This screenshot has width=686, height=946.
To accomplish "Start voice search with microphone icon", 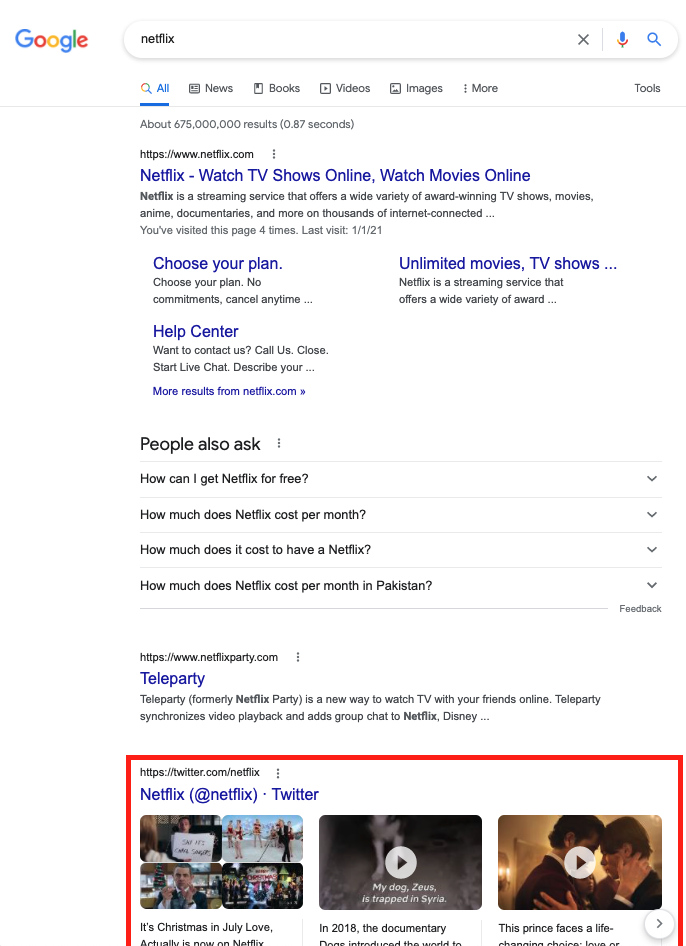I will (x=622, y=39).
